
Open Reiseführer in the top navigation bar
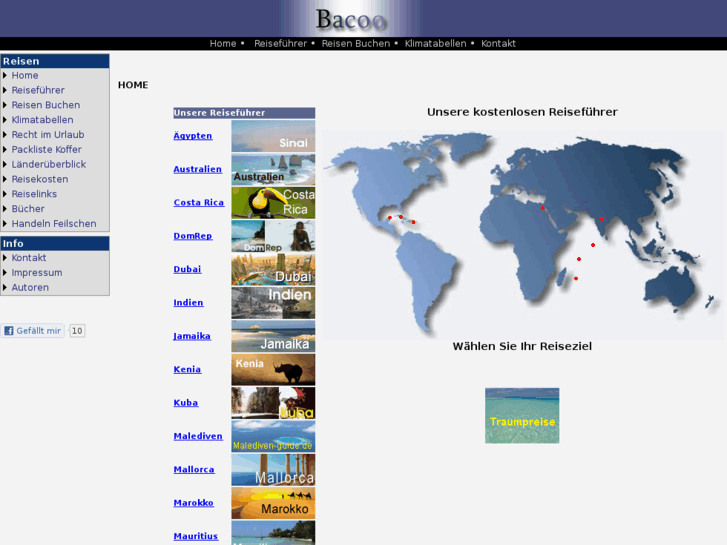(x=280, y=44)
